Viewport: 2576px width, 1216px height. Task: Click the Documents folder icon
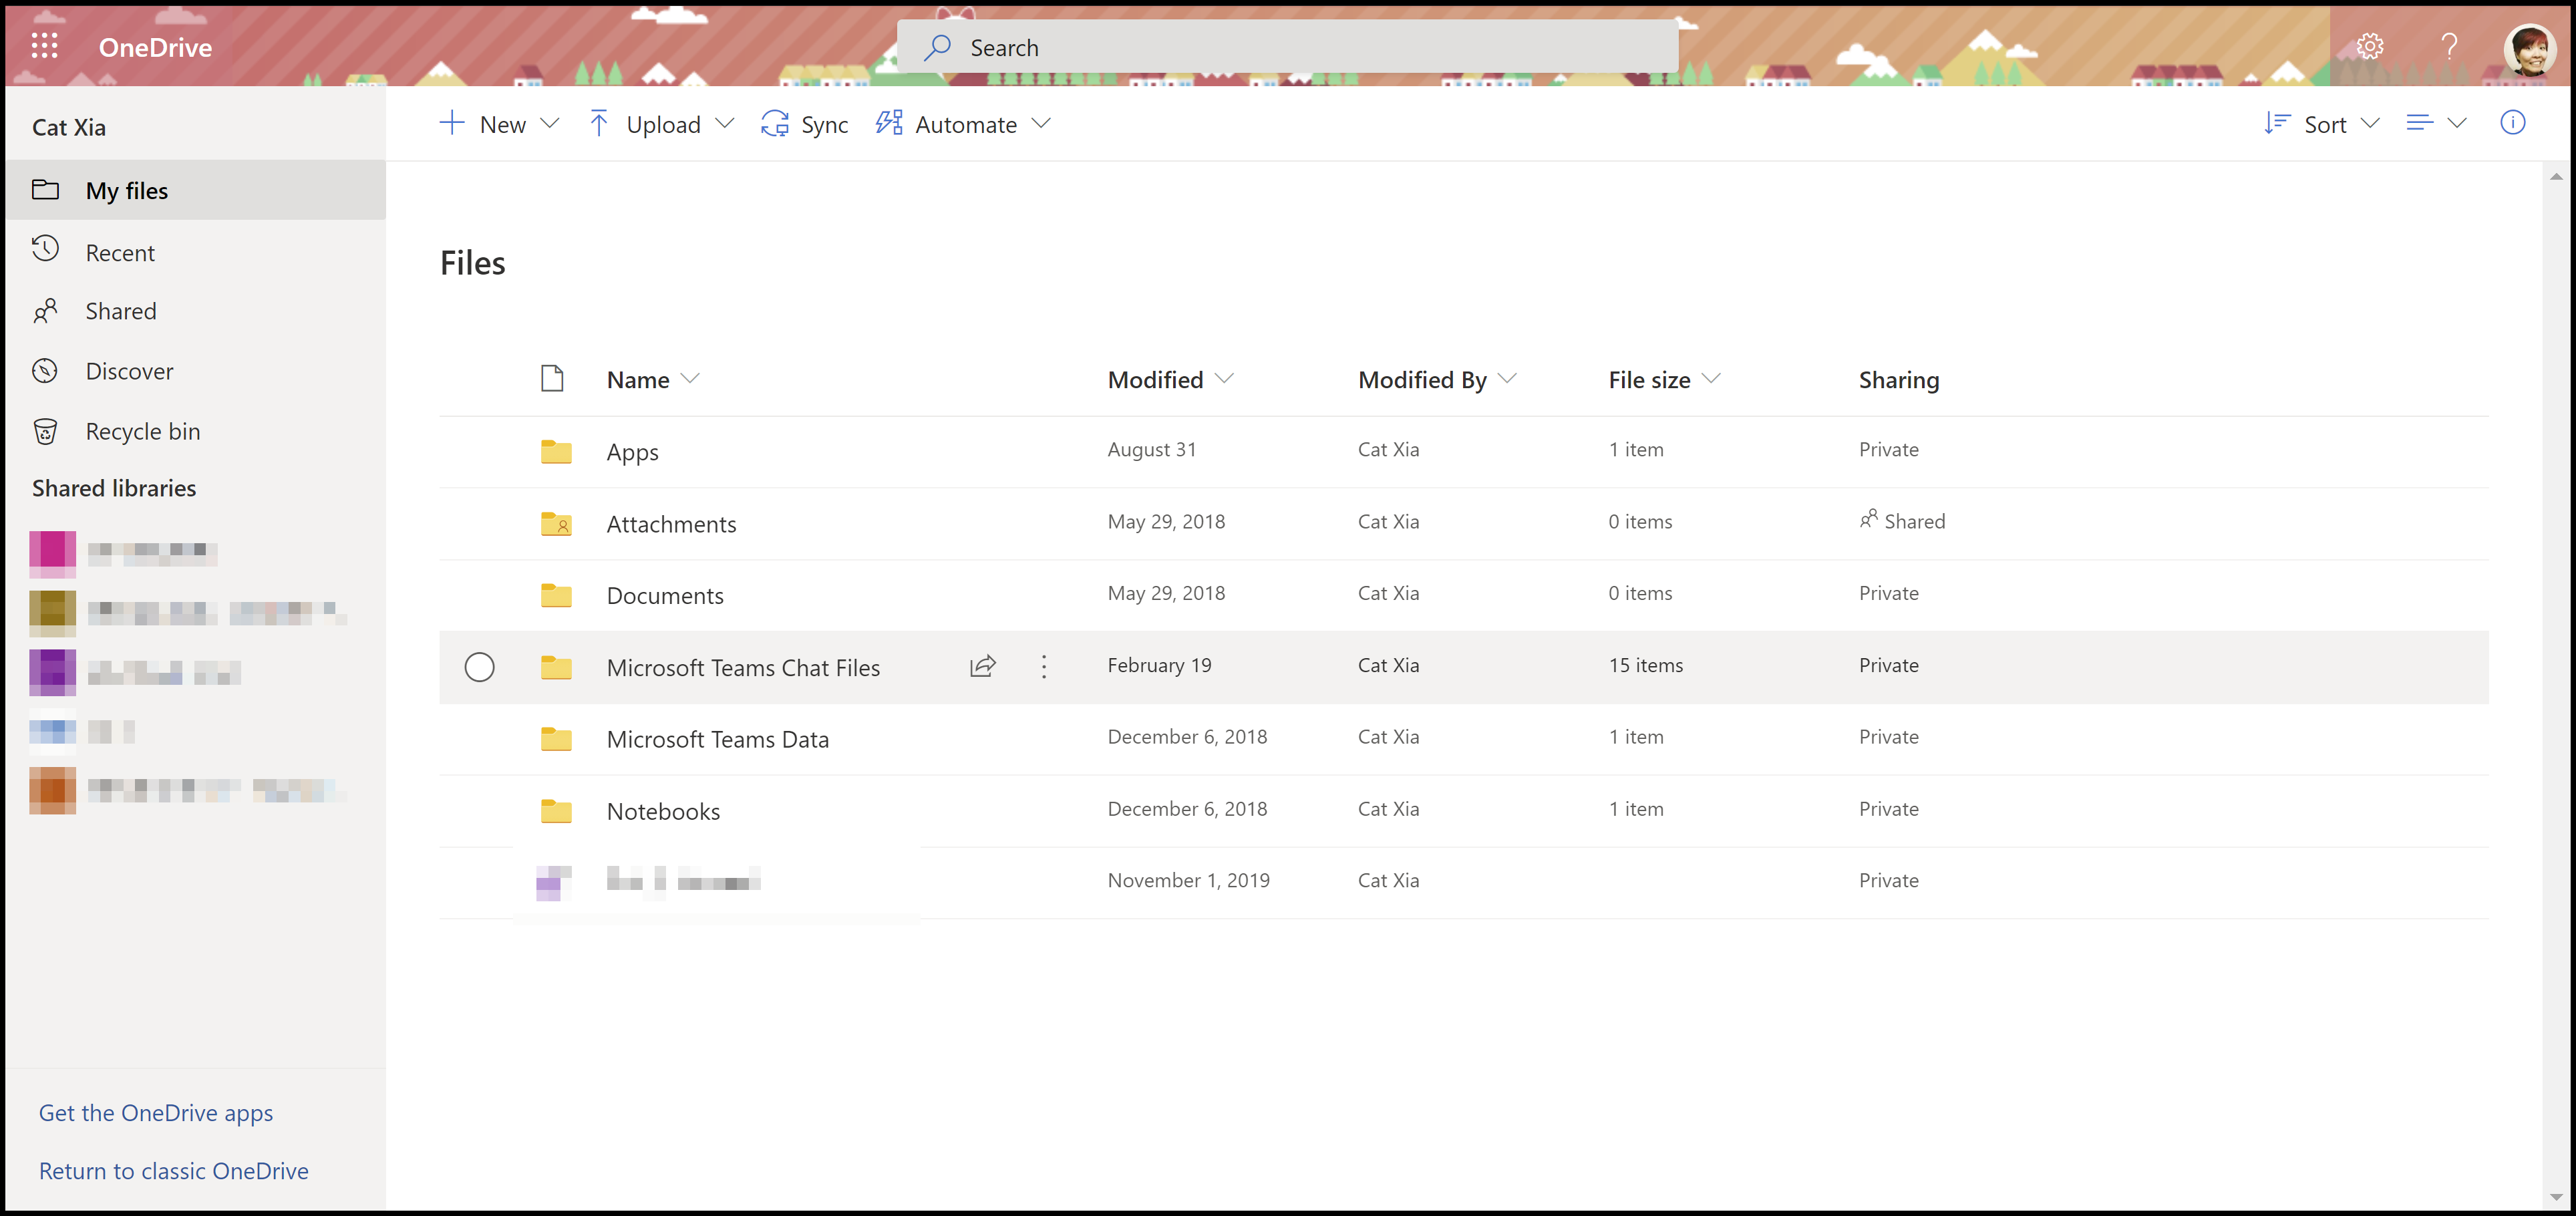(556, 595)
